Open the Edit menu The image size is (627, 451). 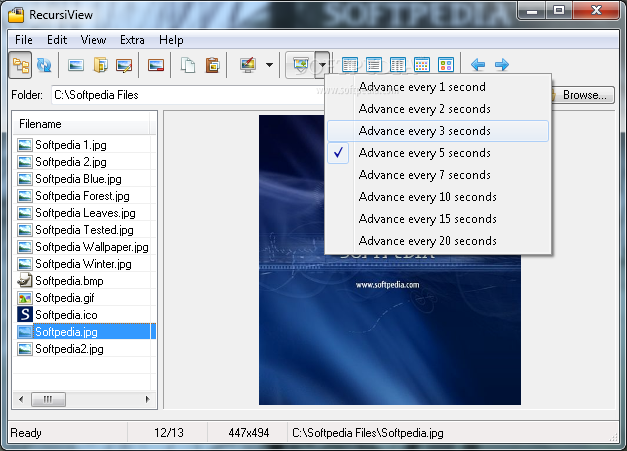(x=57, y=40)
